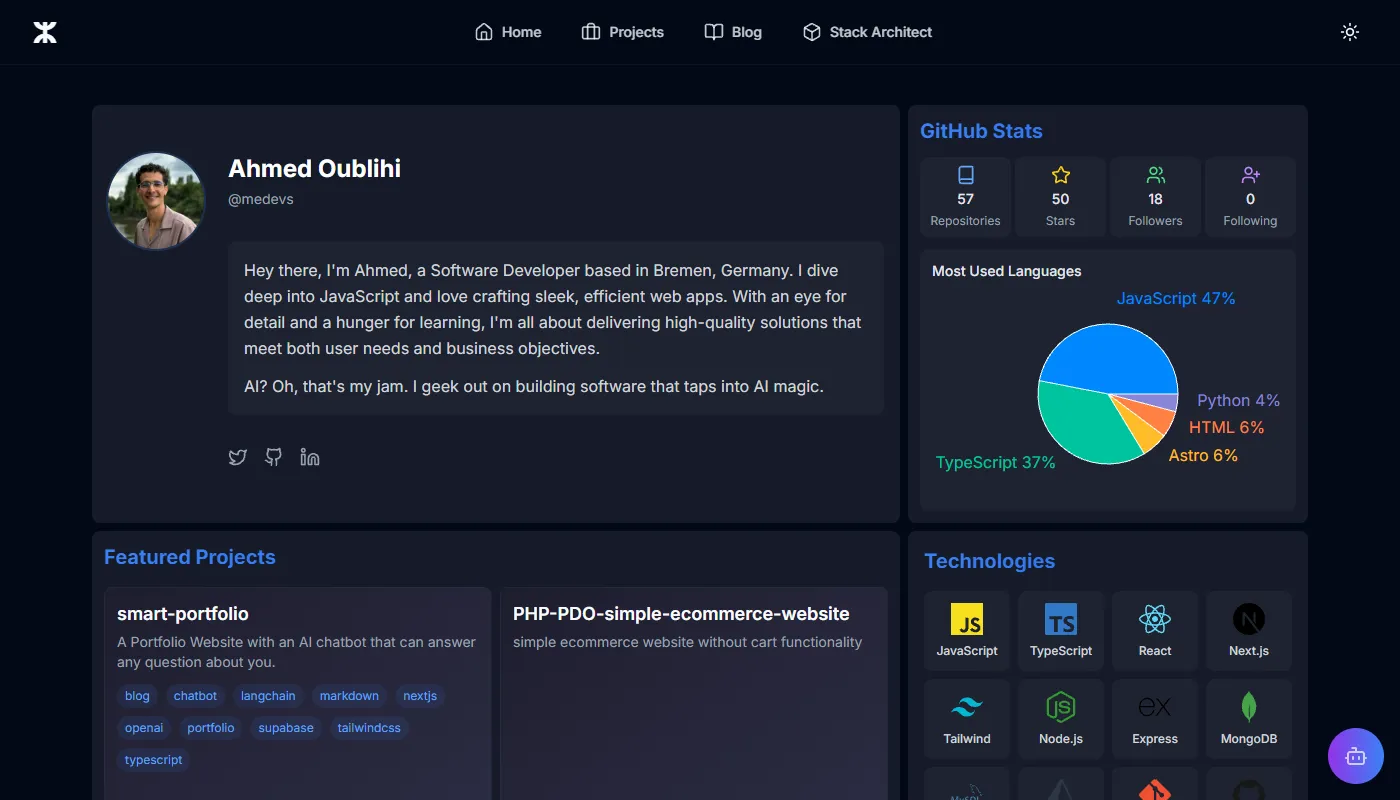
Task: Click the 'Python 4%' chart label
Action: (1238, 400)
